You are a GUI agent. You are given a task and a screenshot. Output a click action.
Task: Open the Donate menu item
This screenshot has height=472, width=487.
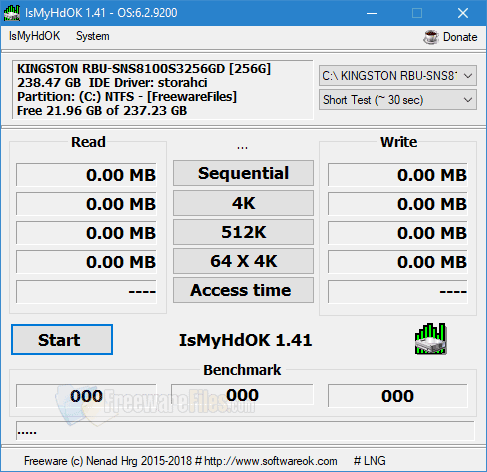(x=450, y=37)
